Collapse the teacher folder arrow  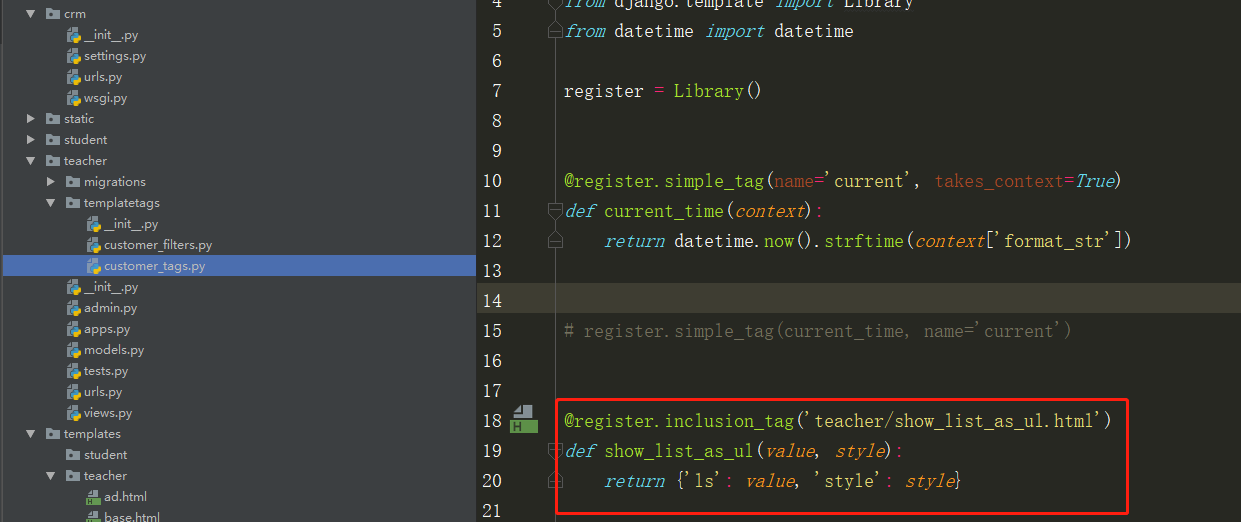click(31, 161)
